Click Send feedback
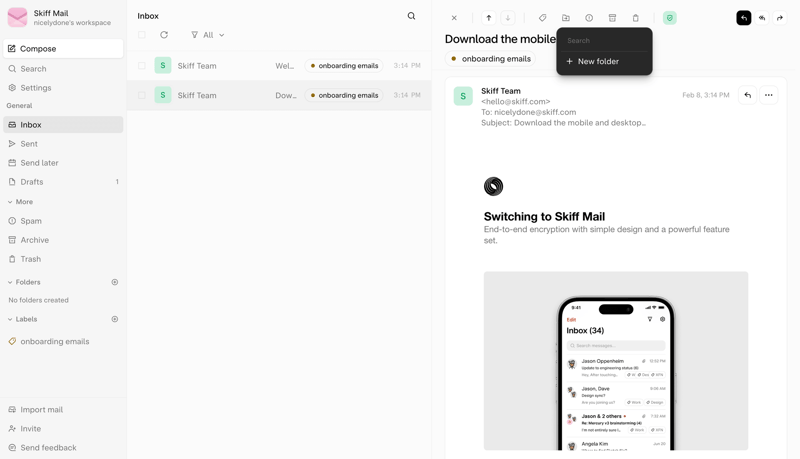Viewport: 800px width, 459px height. pos(63,448)
